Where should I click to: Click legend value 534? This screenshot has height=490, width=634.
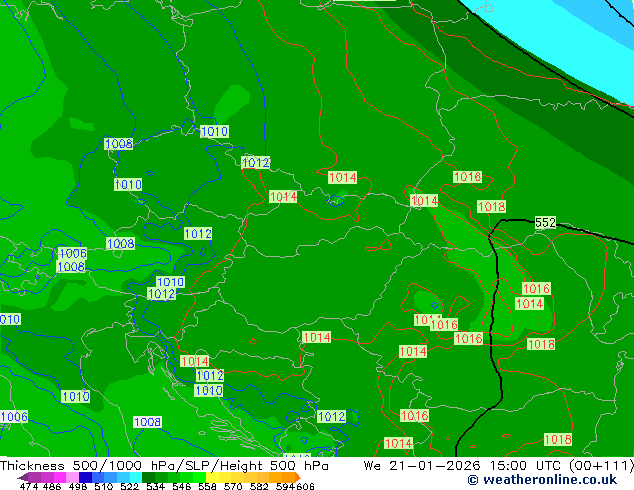coord(155,486)
